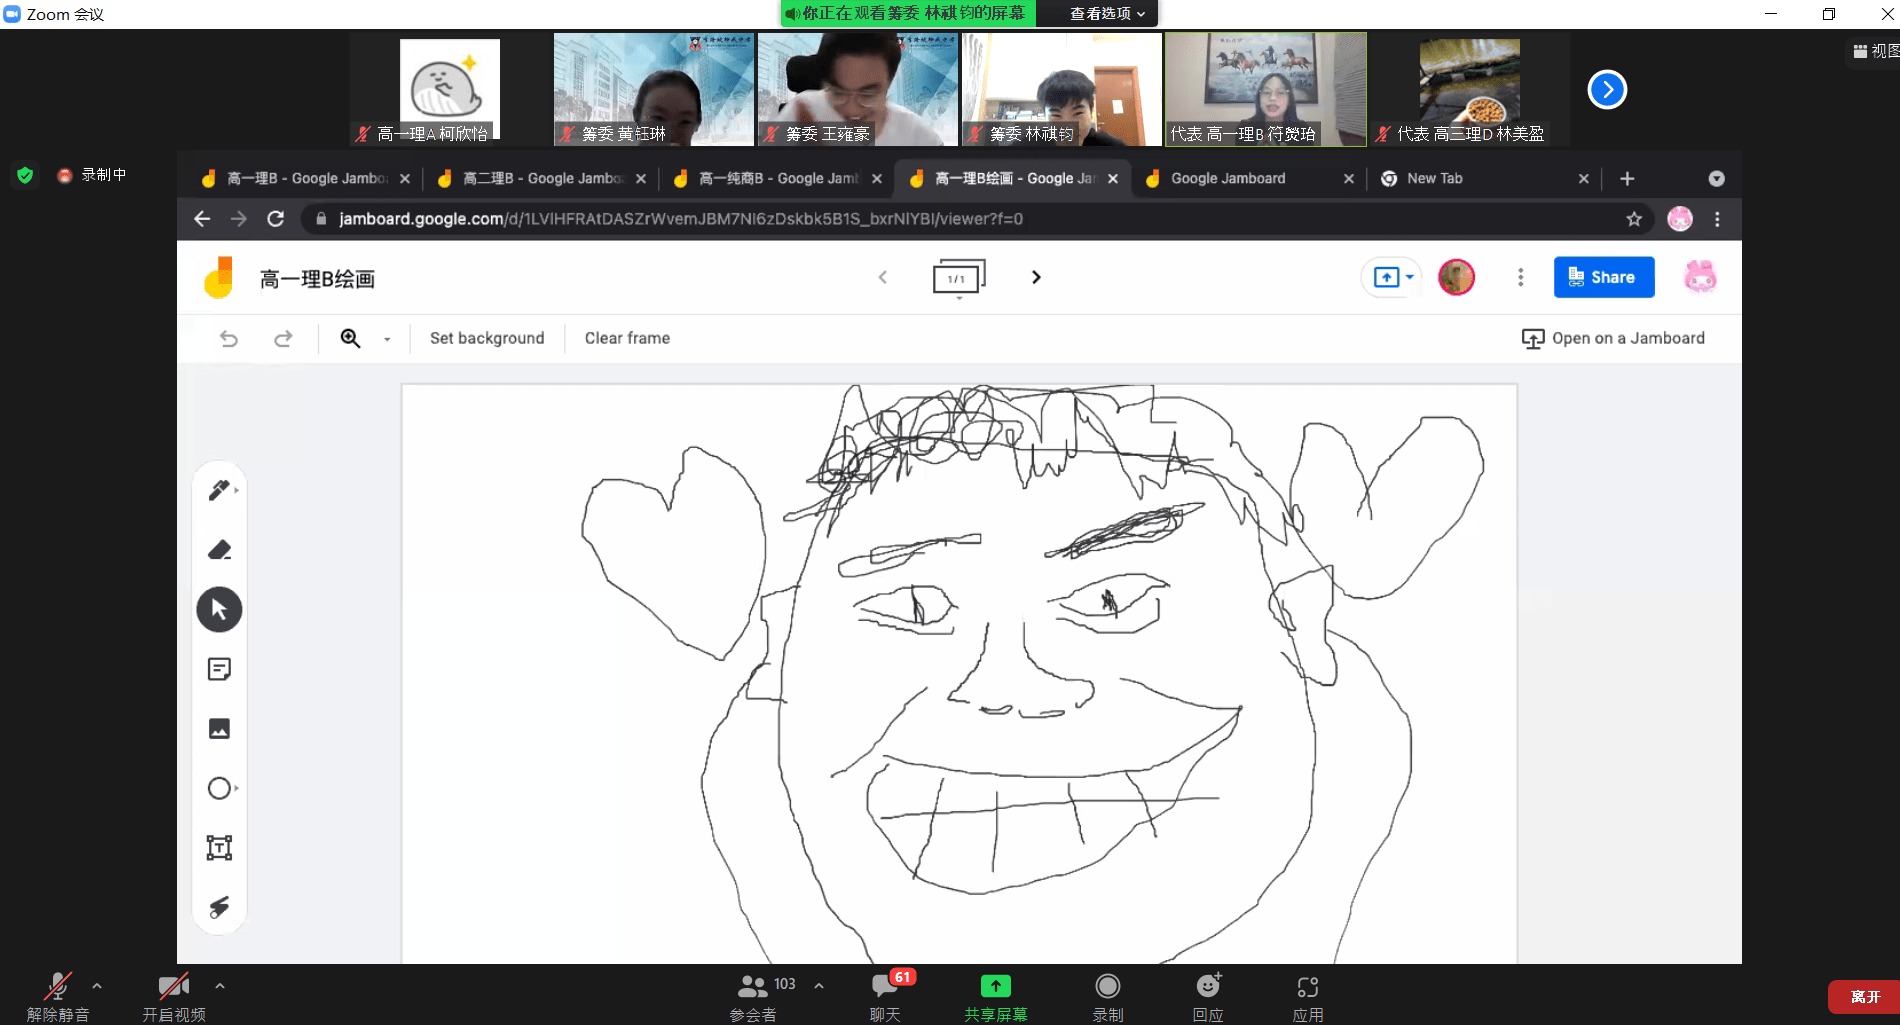Open a new browser tab
The image size is (1900, 1025).
(x=1627, y=178)
